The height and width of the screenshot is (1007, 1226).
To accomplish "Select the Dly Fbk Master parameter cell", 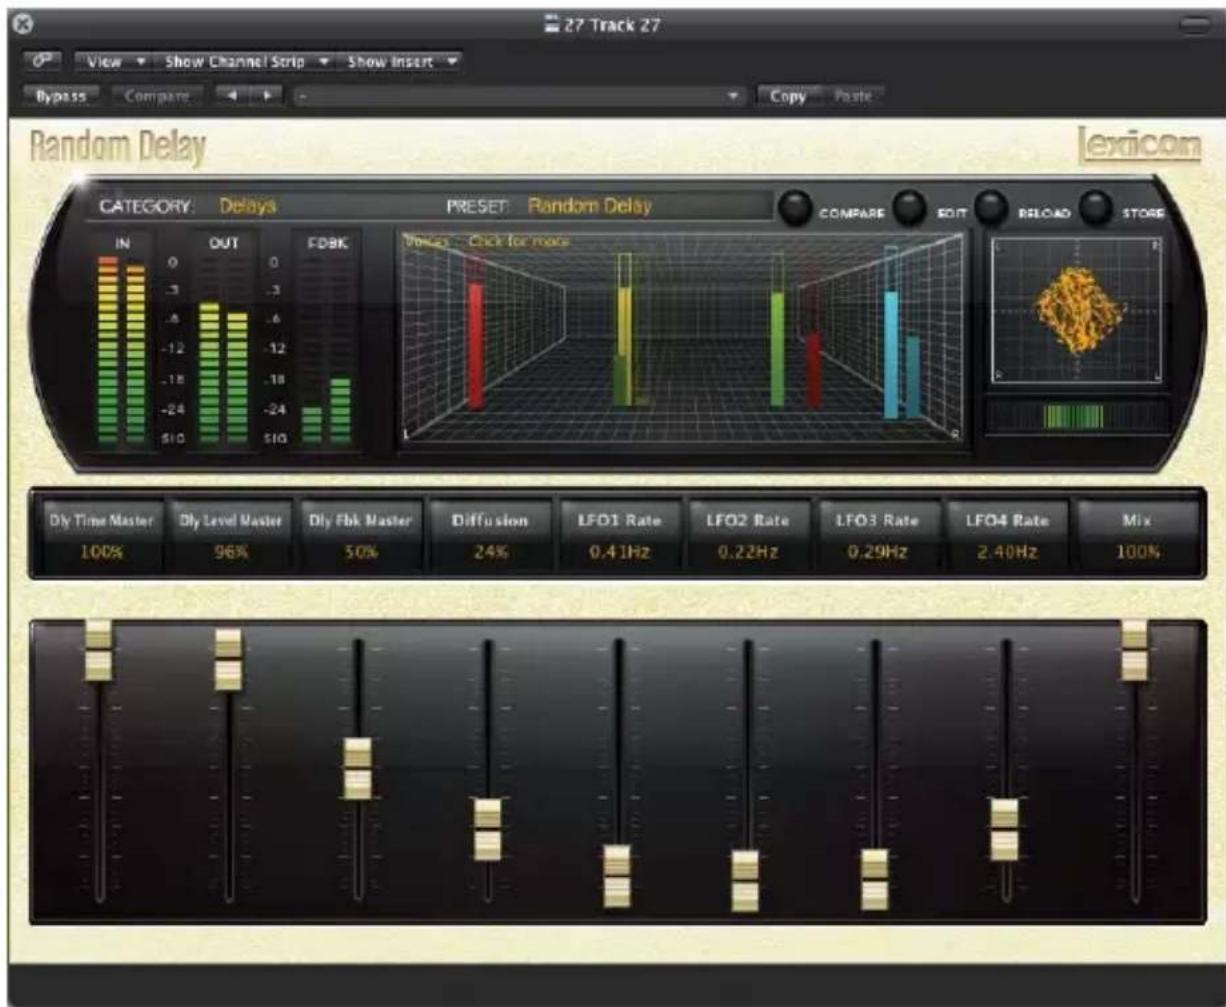I will tap(358, 539).
